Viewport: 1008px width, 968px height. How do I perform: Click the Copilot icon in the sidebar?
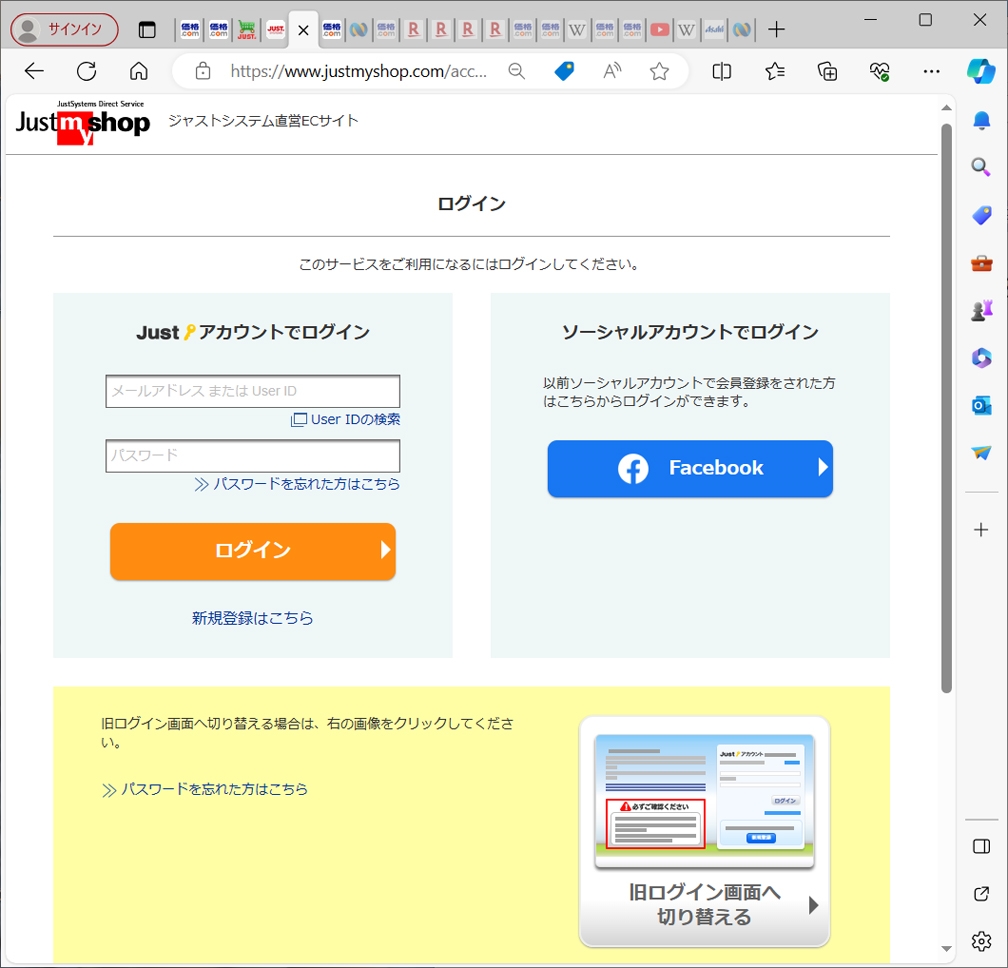[x=981, y=71]
